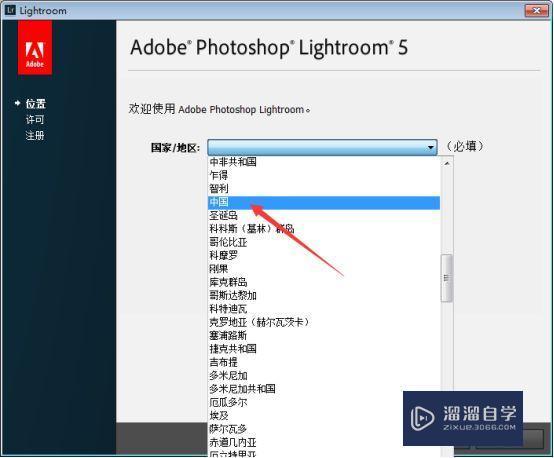Click the list scrollbar up arrow
Screen dimensions: 554x458
coord(447,163)
